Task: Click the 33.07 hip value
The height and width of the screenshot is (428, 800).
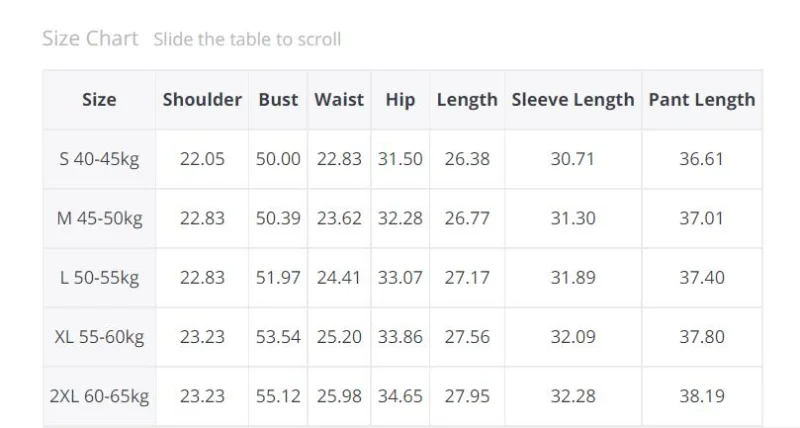Action: 400,278
